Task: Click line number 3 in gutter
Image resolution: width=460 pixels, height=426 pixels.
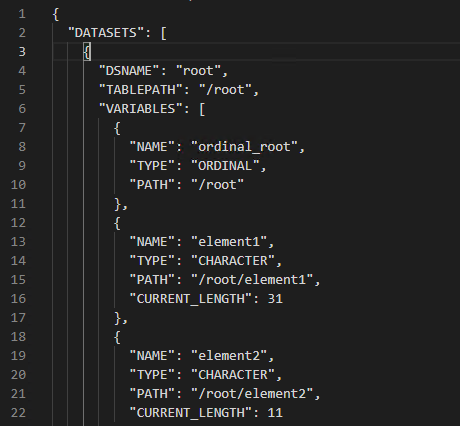Action: point(22,52)
